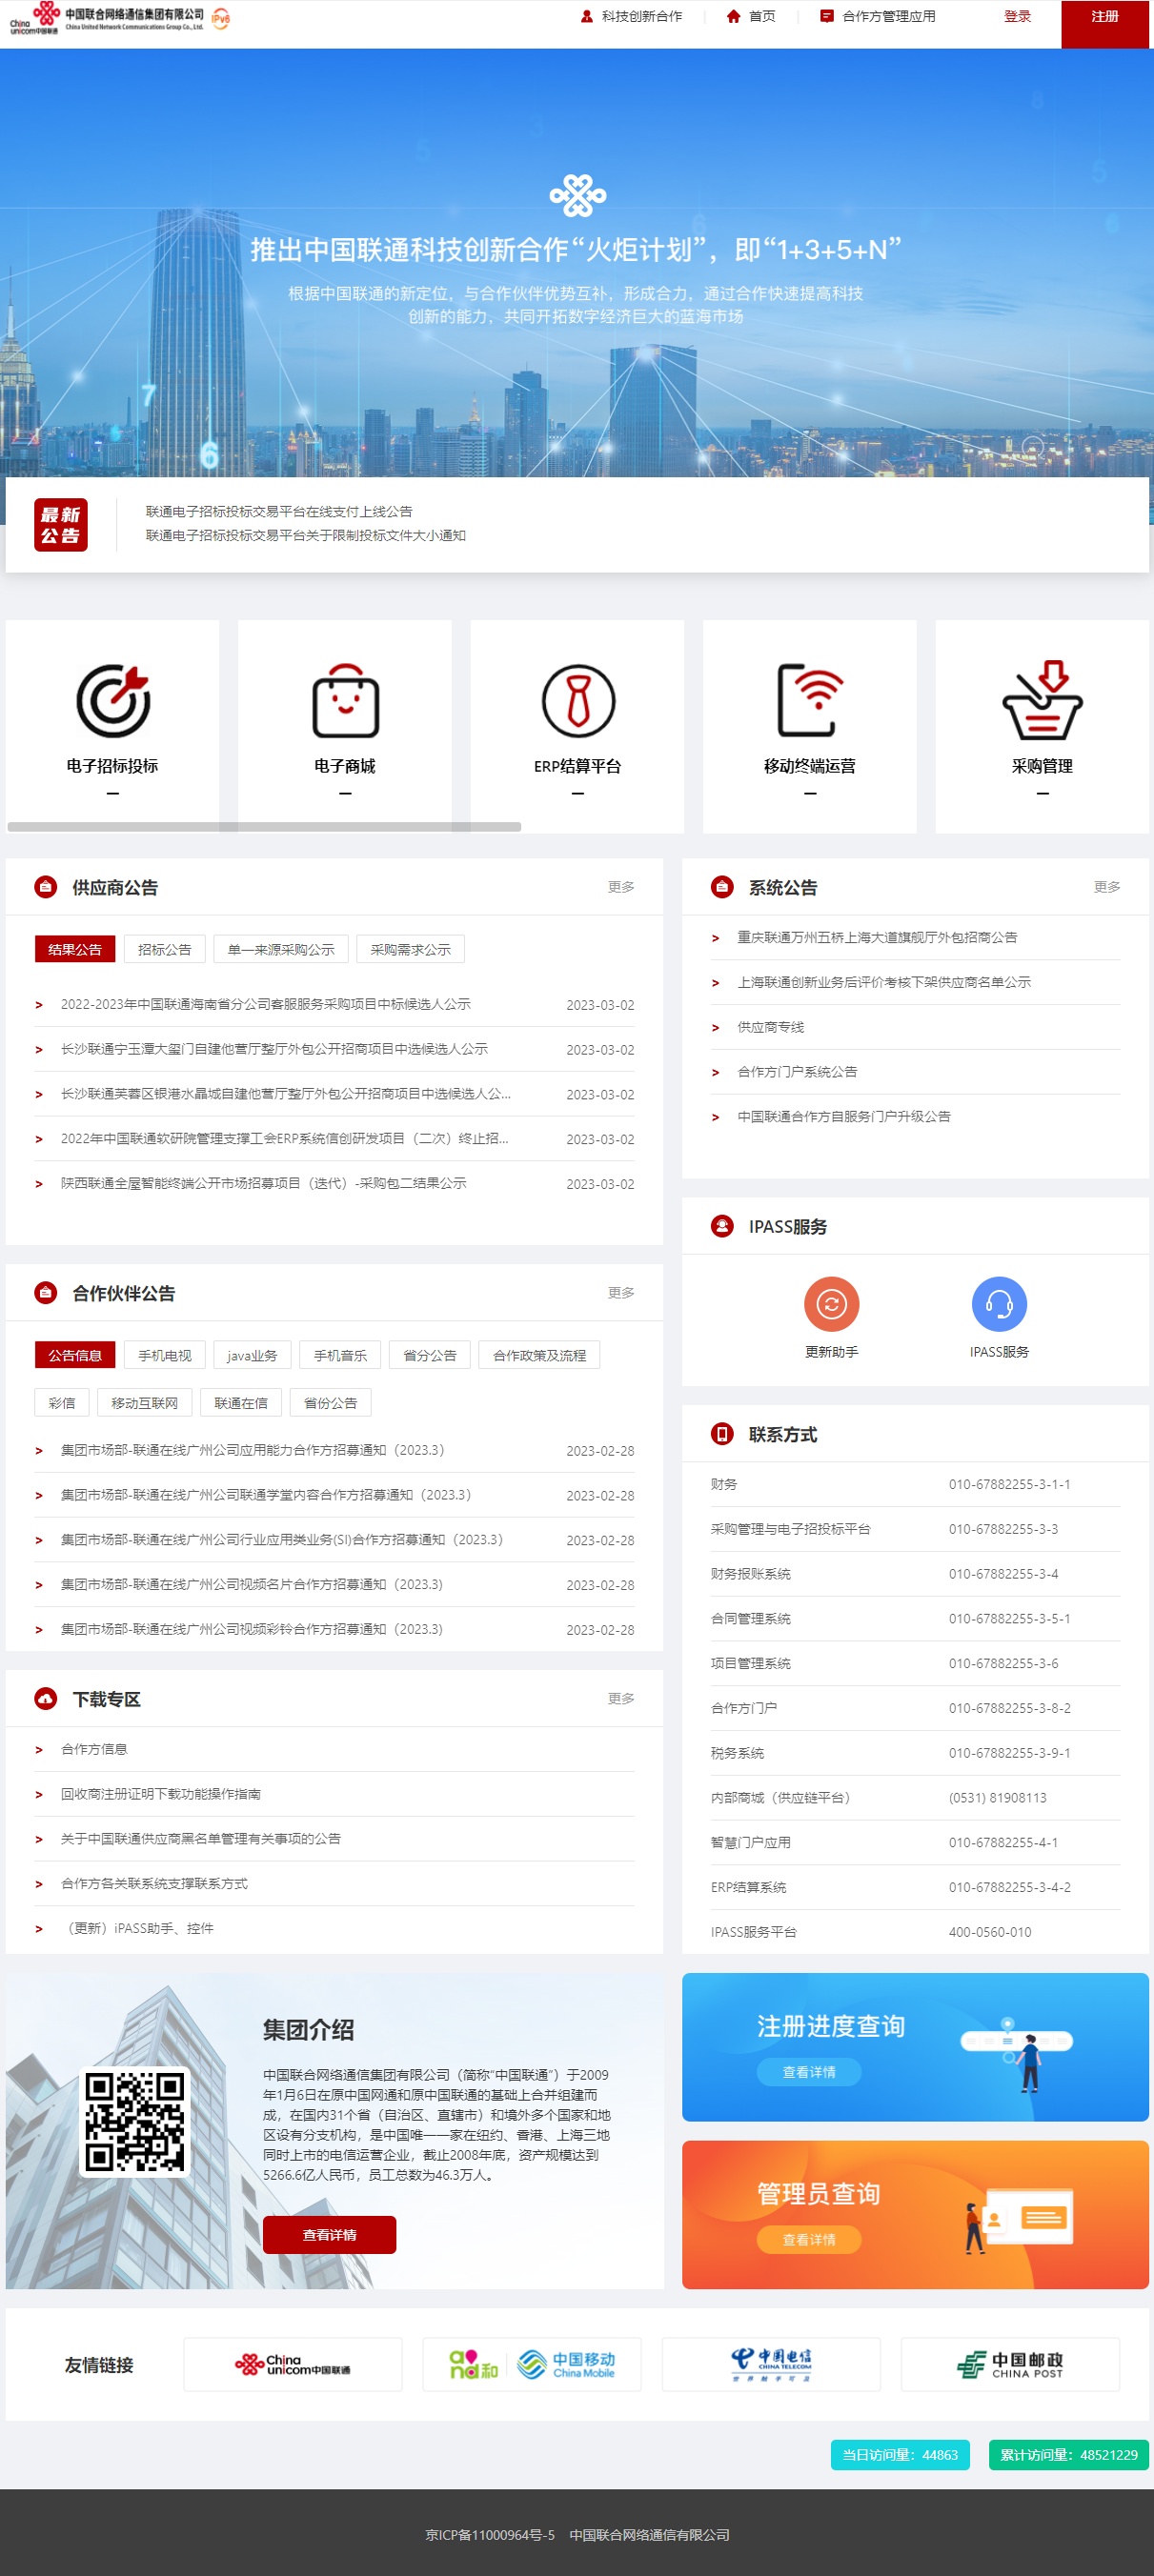Open 重庆联通万州五桥上海大道旗舰厅外包招商公告
Image resolution: width=1154 pixels, height=2576 pixels.
(877, 937)
